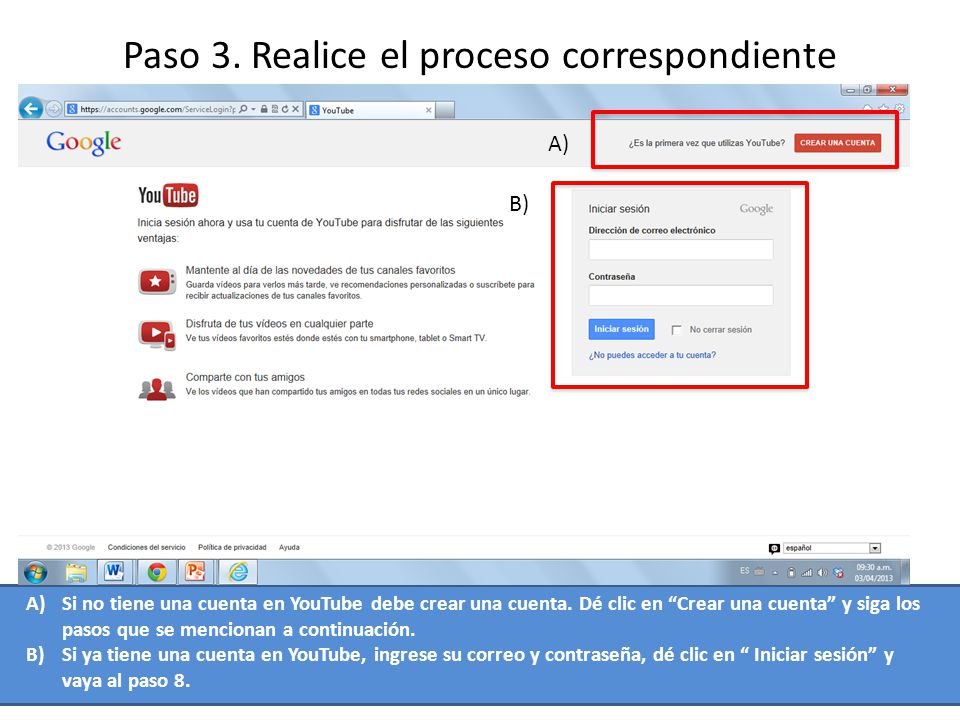Click the browser Forward arrow button
The image size is (960, 720).
(x=54, y=109)
